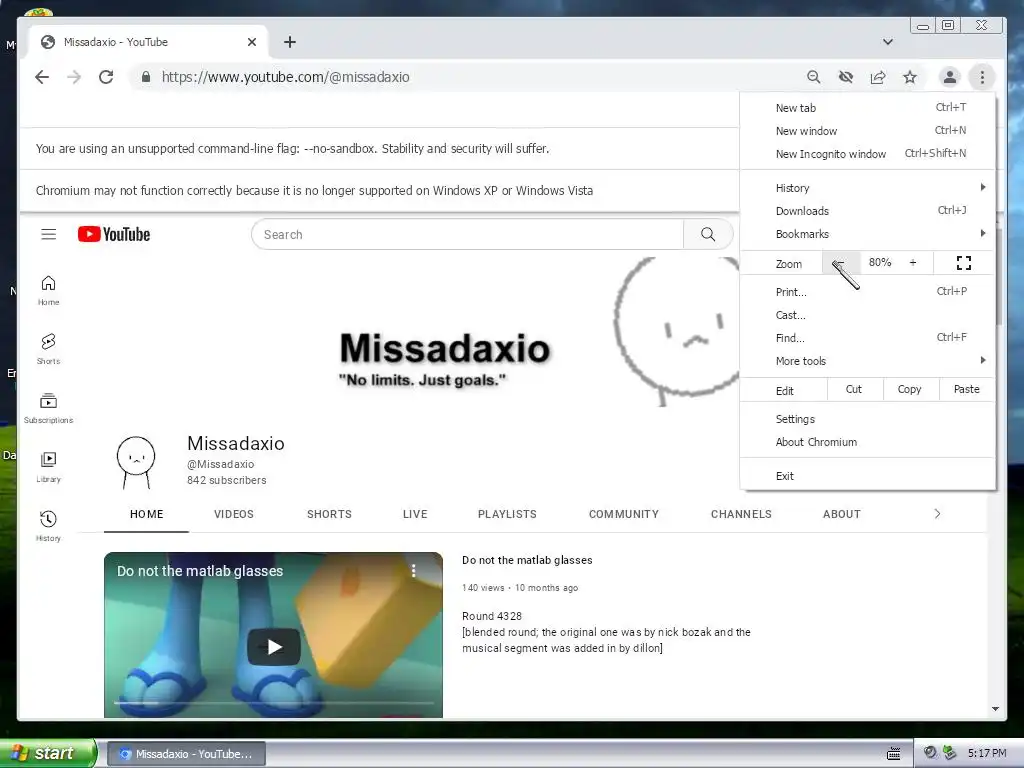The image size is (1024, 768).
Task: Open the YouTube hamburger guide menu
Action: [48, 234]
